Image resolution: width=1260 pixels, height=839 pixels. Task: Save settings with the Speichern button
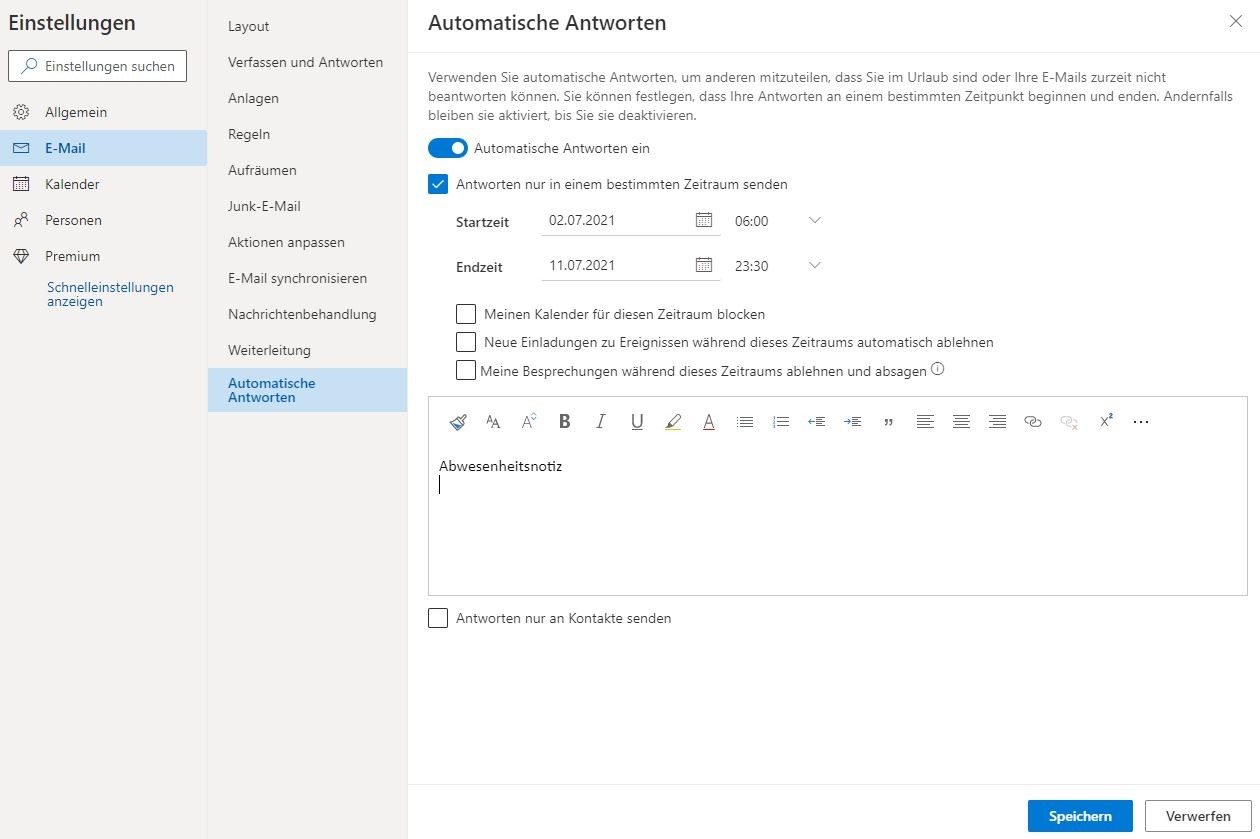(x=1080, y=816)
